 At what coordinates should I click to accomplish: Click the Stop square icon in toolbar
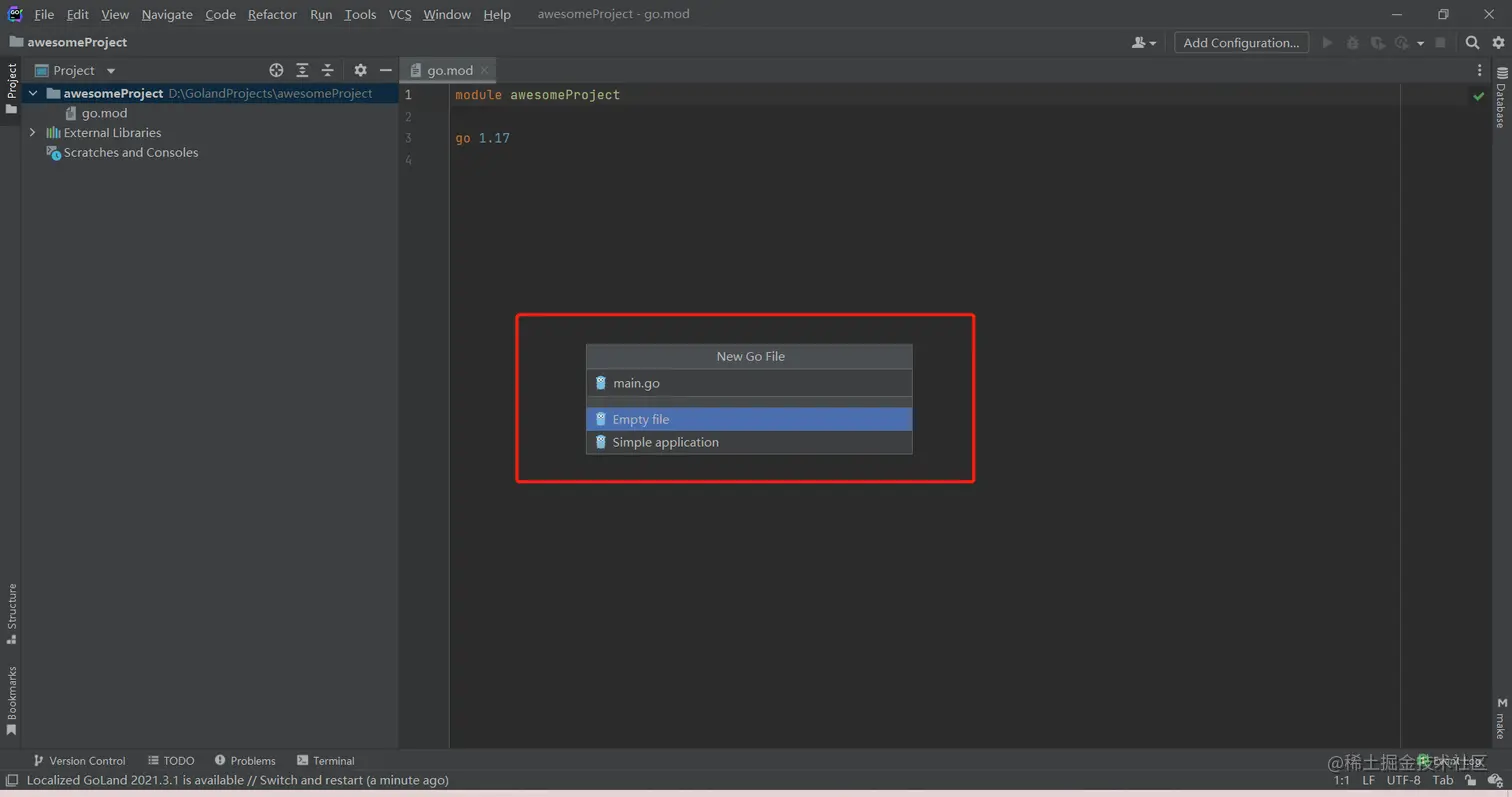pos(1441,43)
